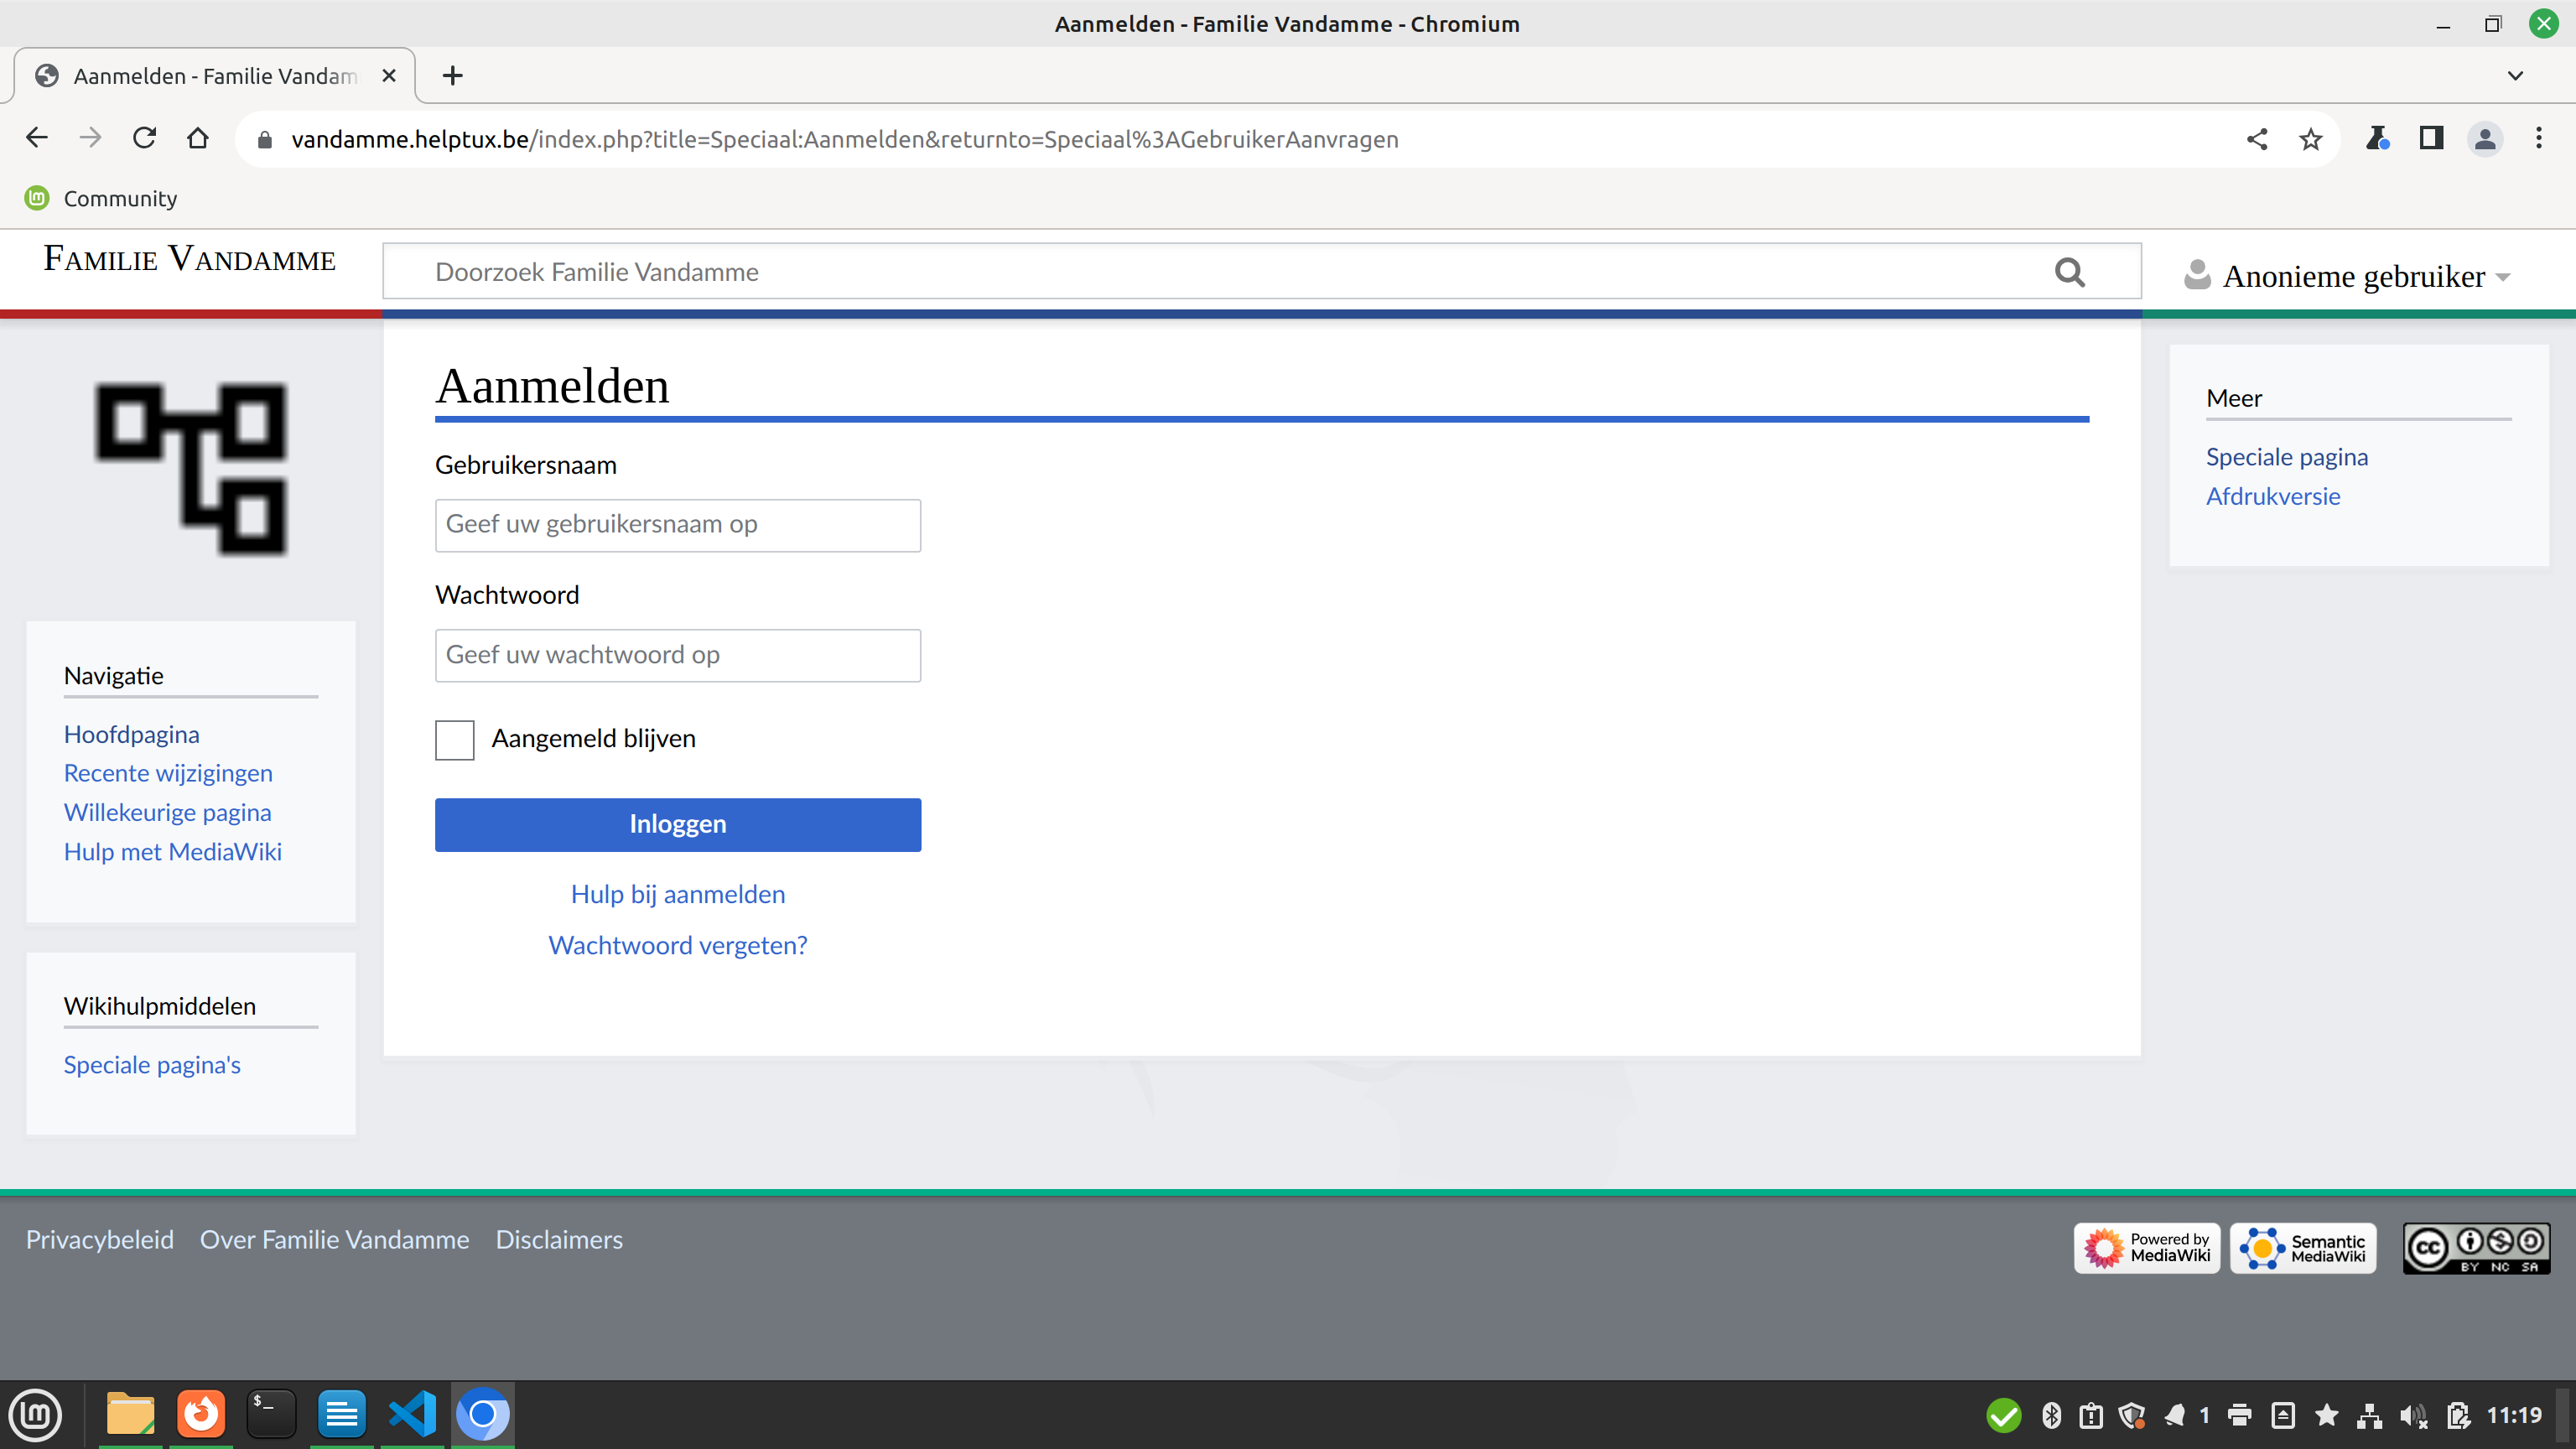Reload the current page
2576x1449 pixels.
[144, 138]
